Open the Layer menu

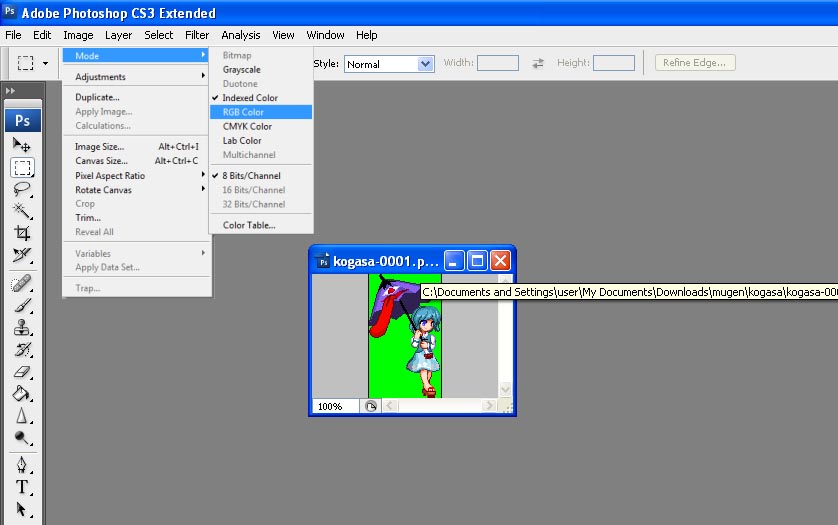tap(118, 35)
